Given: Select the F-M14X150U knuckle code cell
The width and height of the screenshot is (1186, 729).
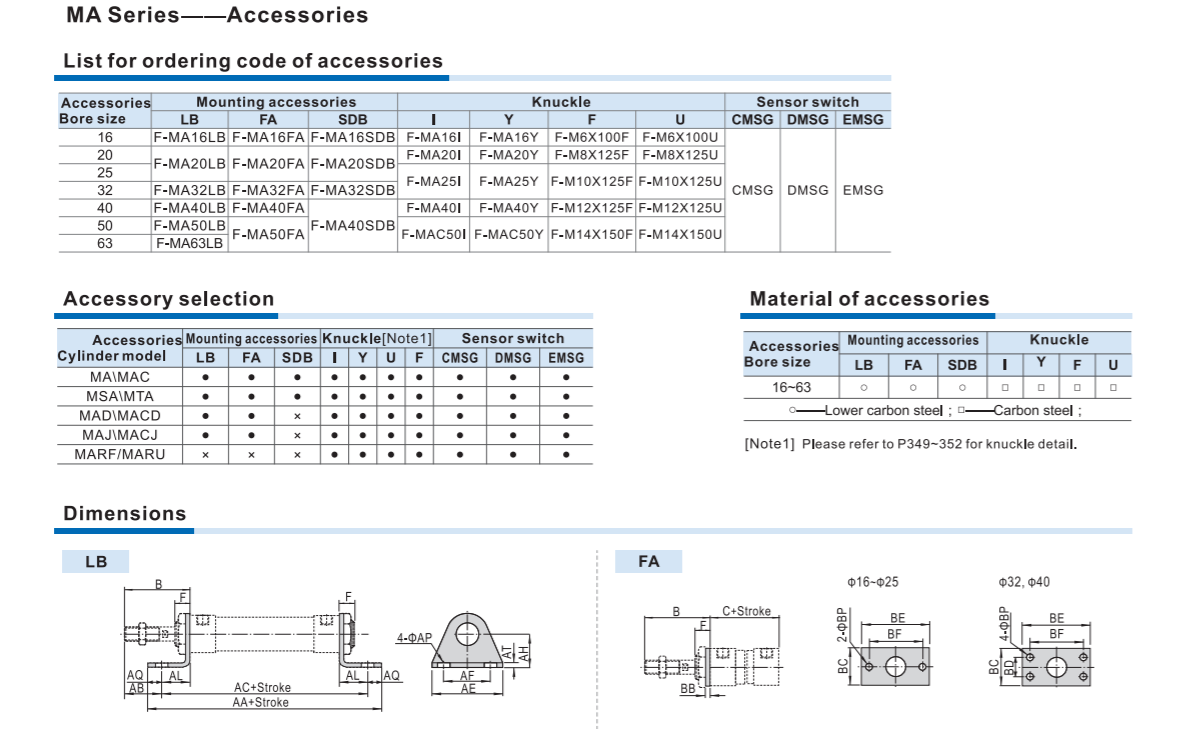Looking at the screenshot, I should [680, 235].
